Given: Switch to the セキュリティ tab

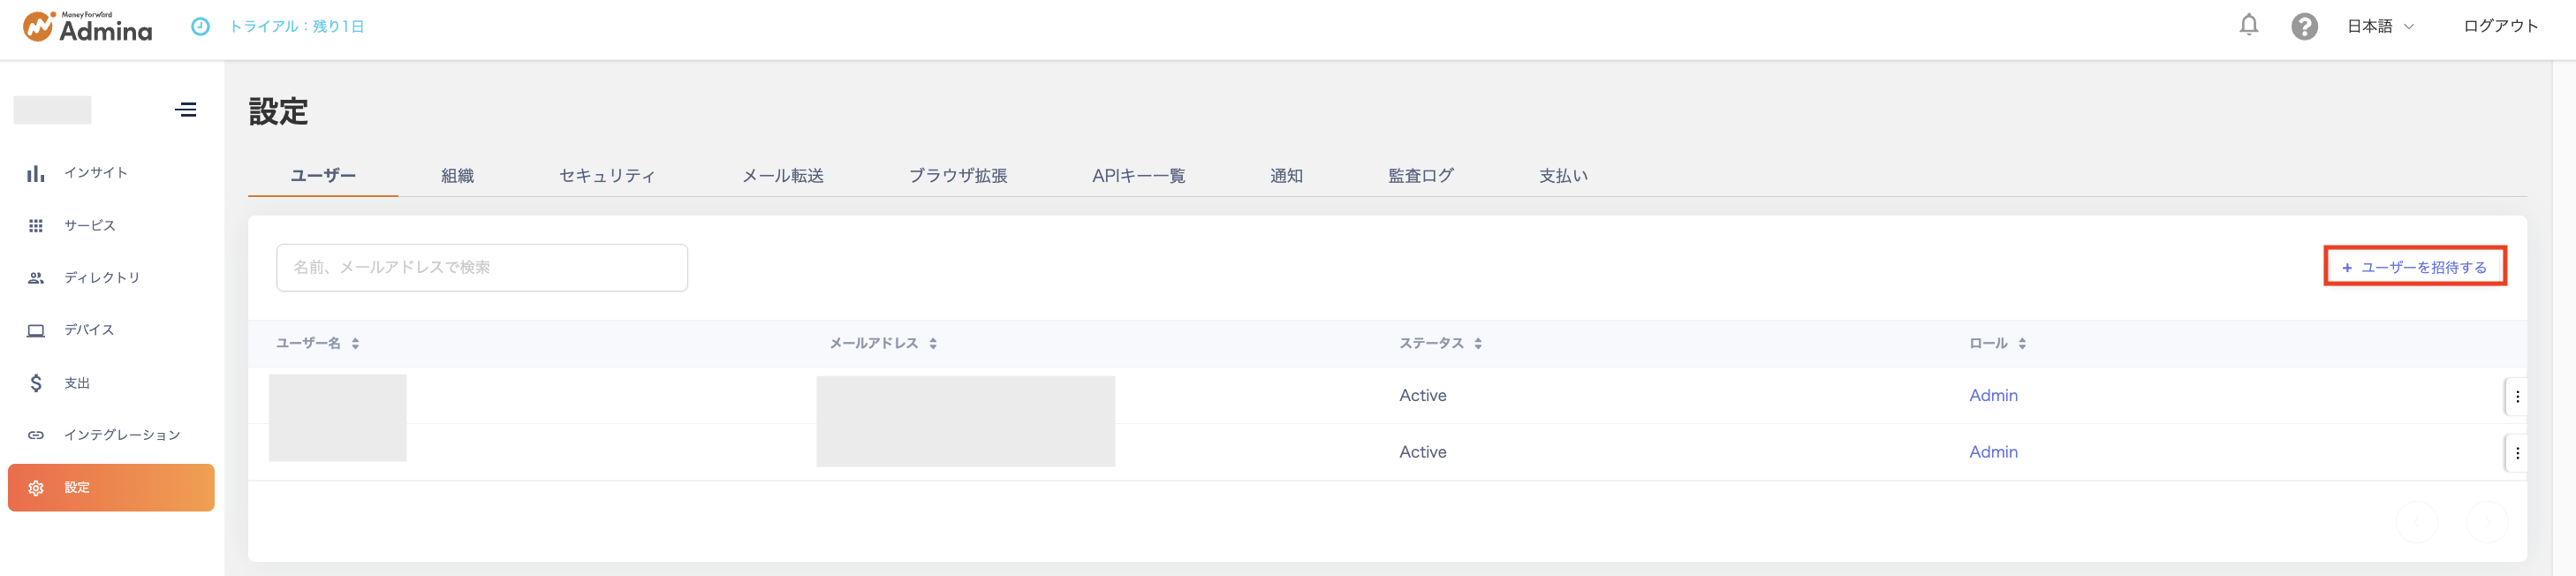Looking at the screenshot, I should pos(607,176).
